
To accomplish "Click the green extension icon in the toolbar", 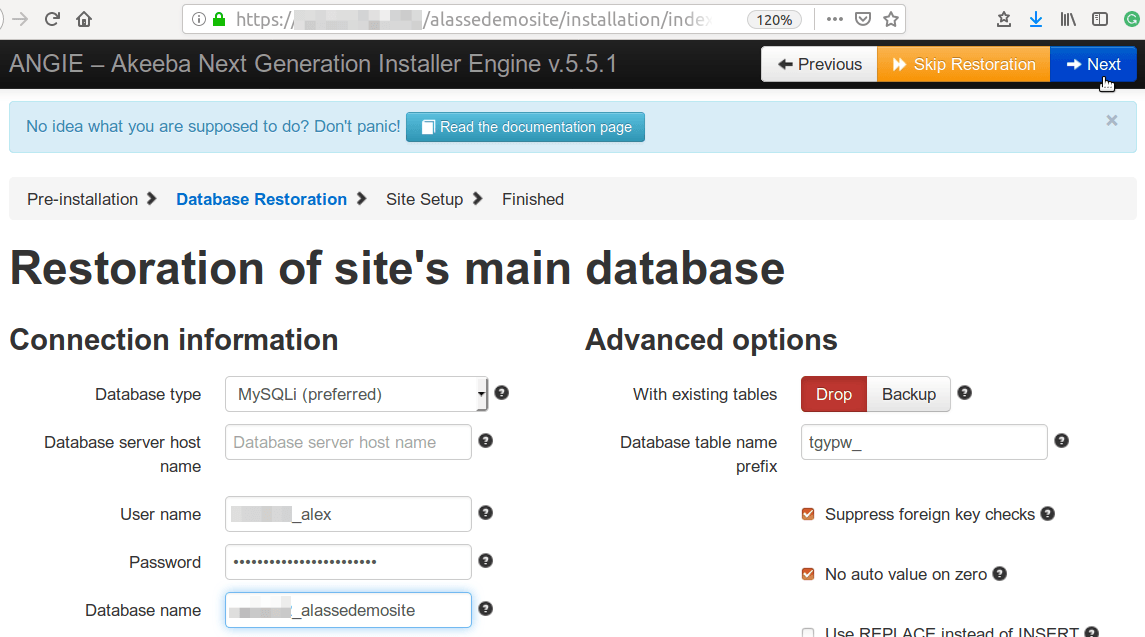I will (1132, 20).
